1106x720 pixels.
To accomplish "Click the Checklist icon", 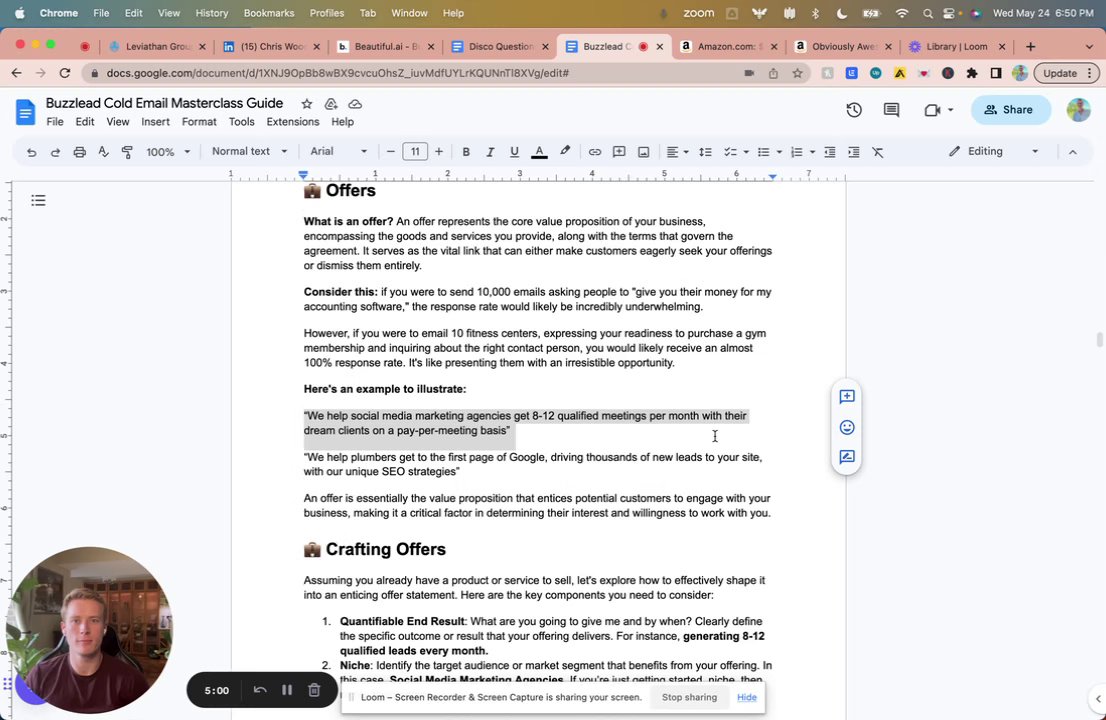I will point(730,152).
